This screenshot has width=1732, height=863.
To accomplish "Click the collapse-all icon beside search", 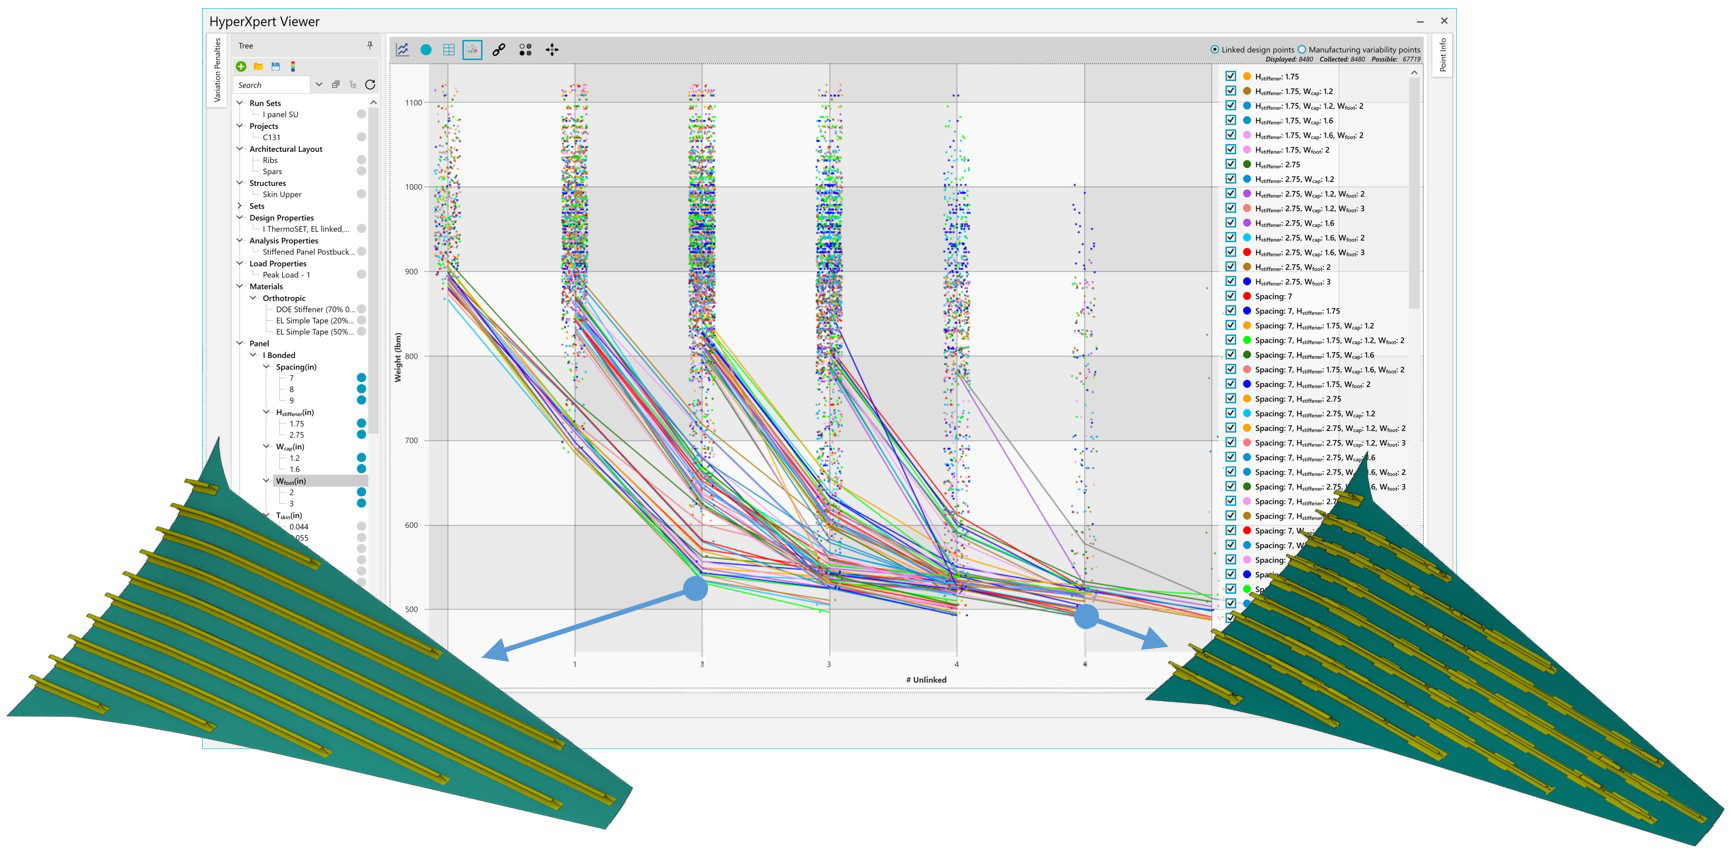I will tap(336, 85).
